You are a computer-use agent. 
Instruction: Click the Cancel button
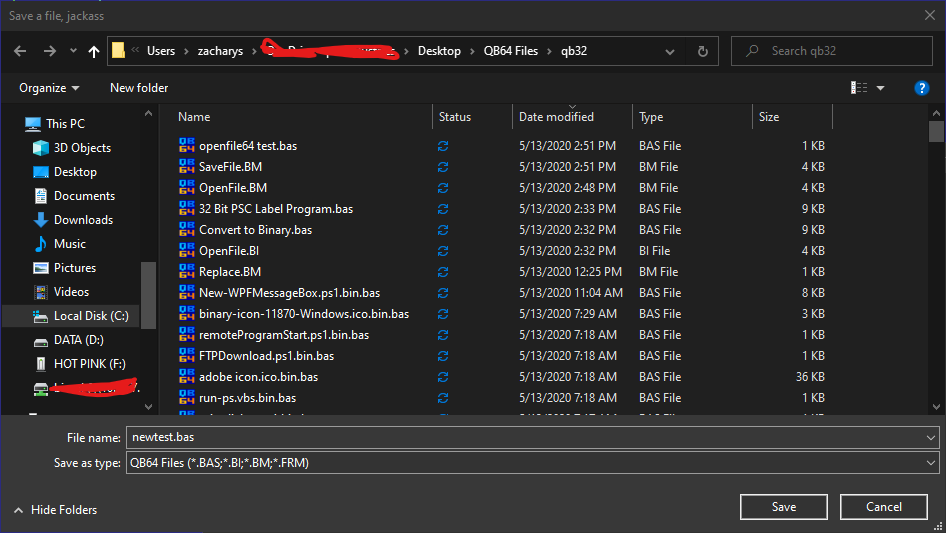883,507
